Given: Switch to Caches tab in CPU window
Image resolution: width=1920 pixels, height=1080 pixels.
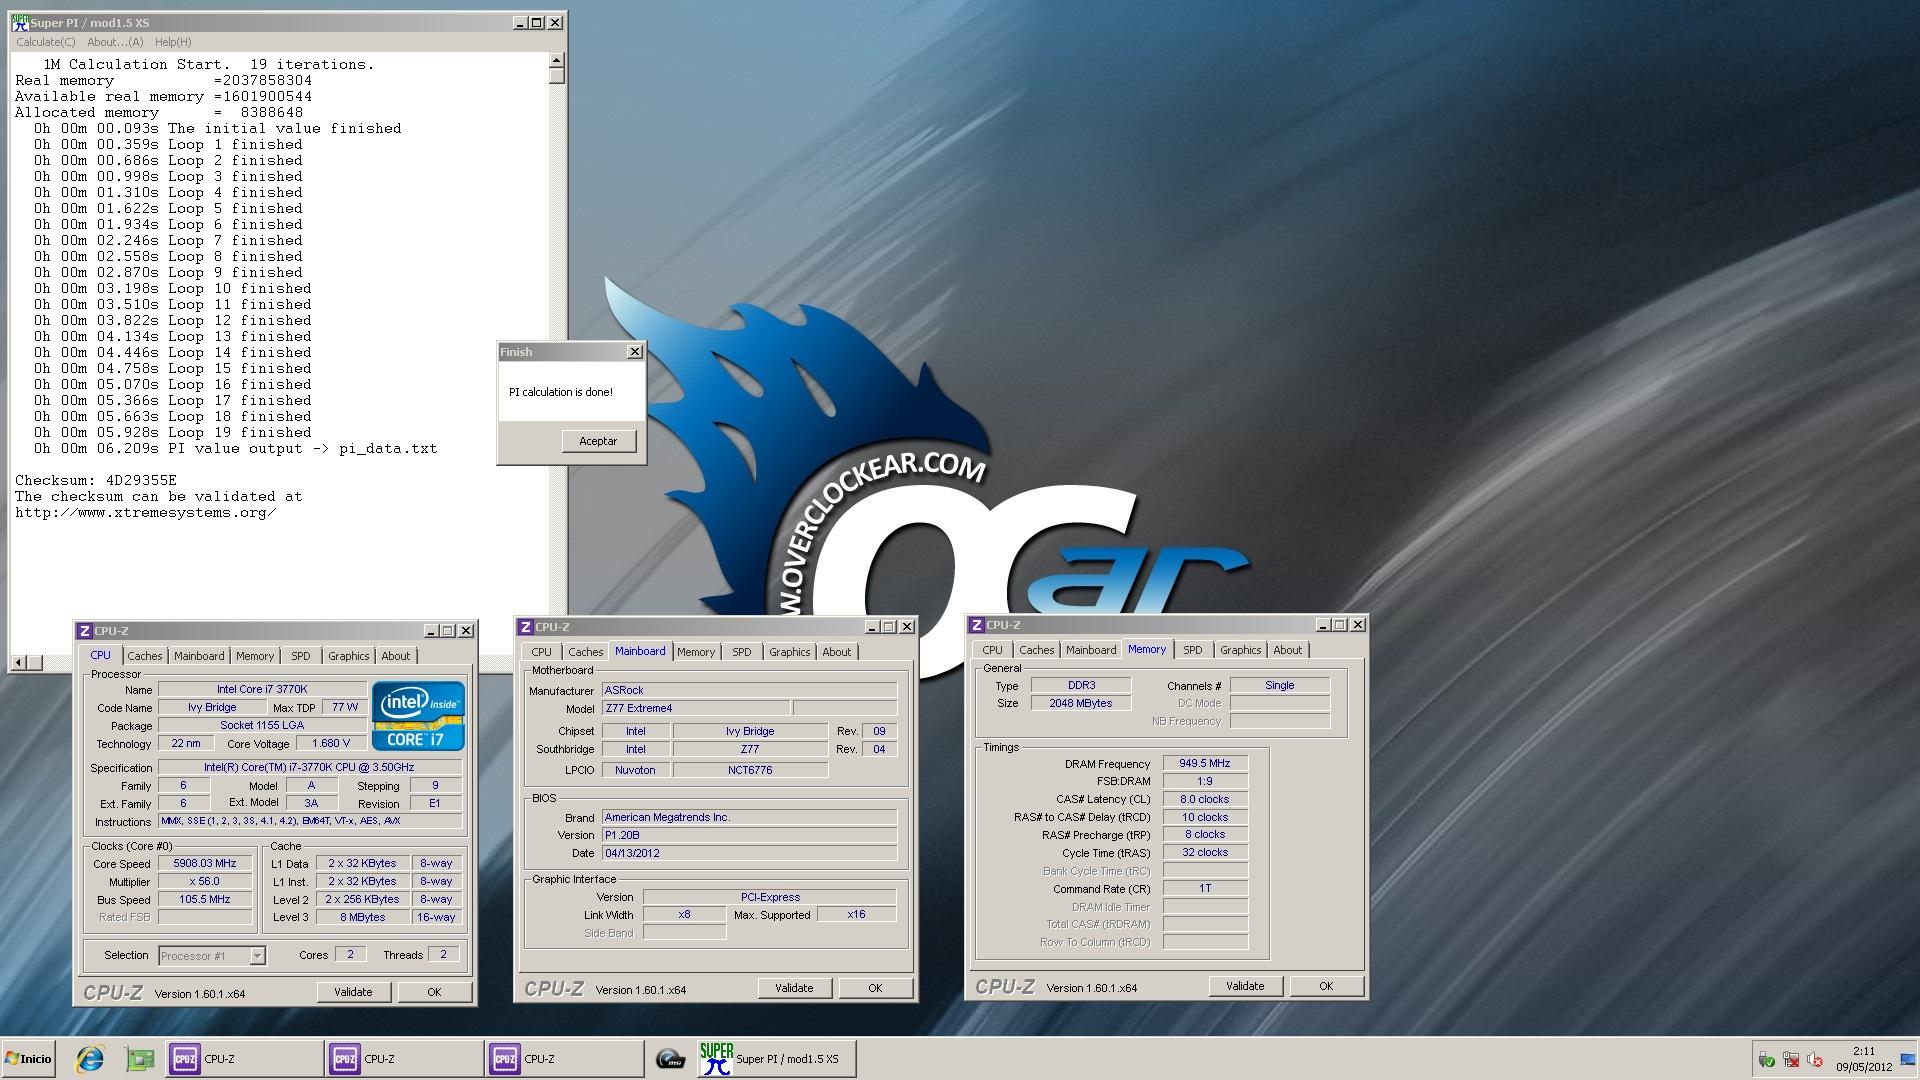Looking at the screenshot, I should point(144,656).
